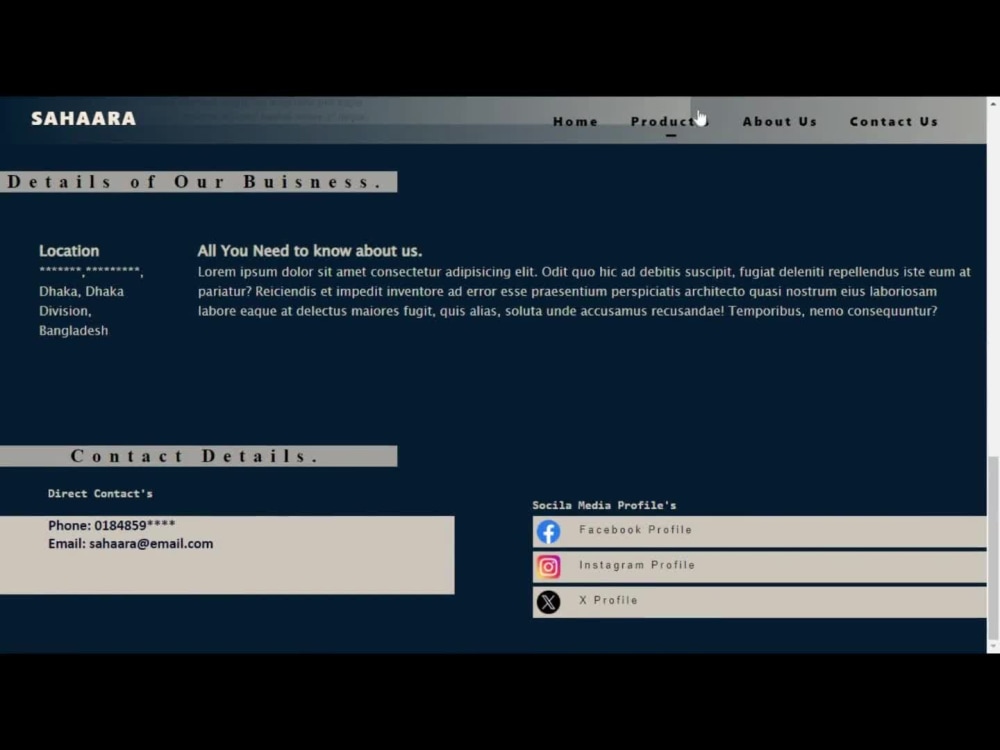Click the 'Details of Our Buisness.' banner

click(198, 182)
